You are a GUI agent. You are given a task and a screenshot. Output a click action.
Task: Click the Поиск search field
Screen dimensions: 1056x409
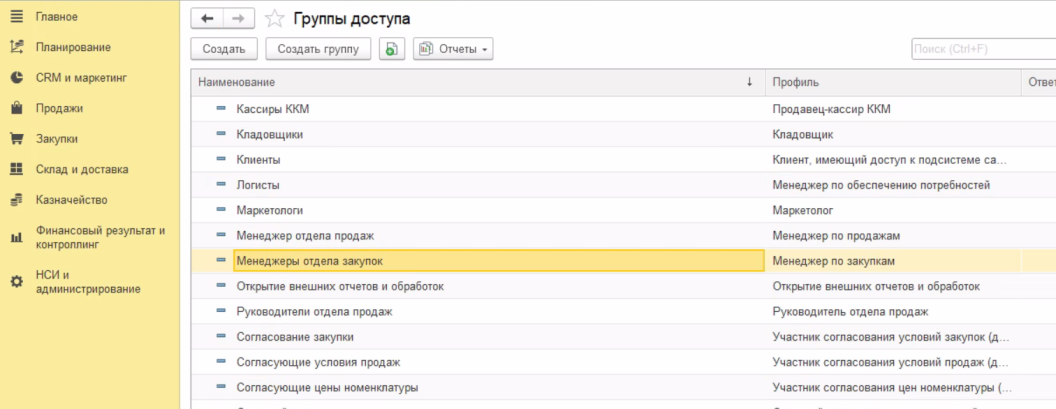(982, 49)
